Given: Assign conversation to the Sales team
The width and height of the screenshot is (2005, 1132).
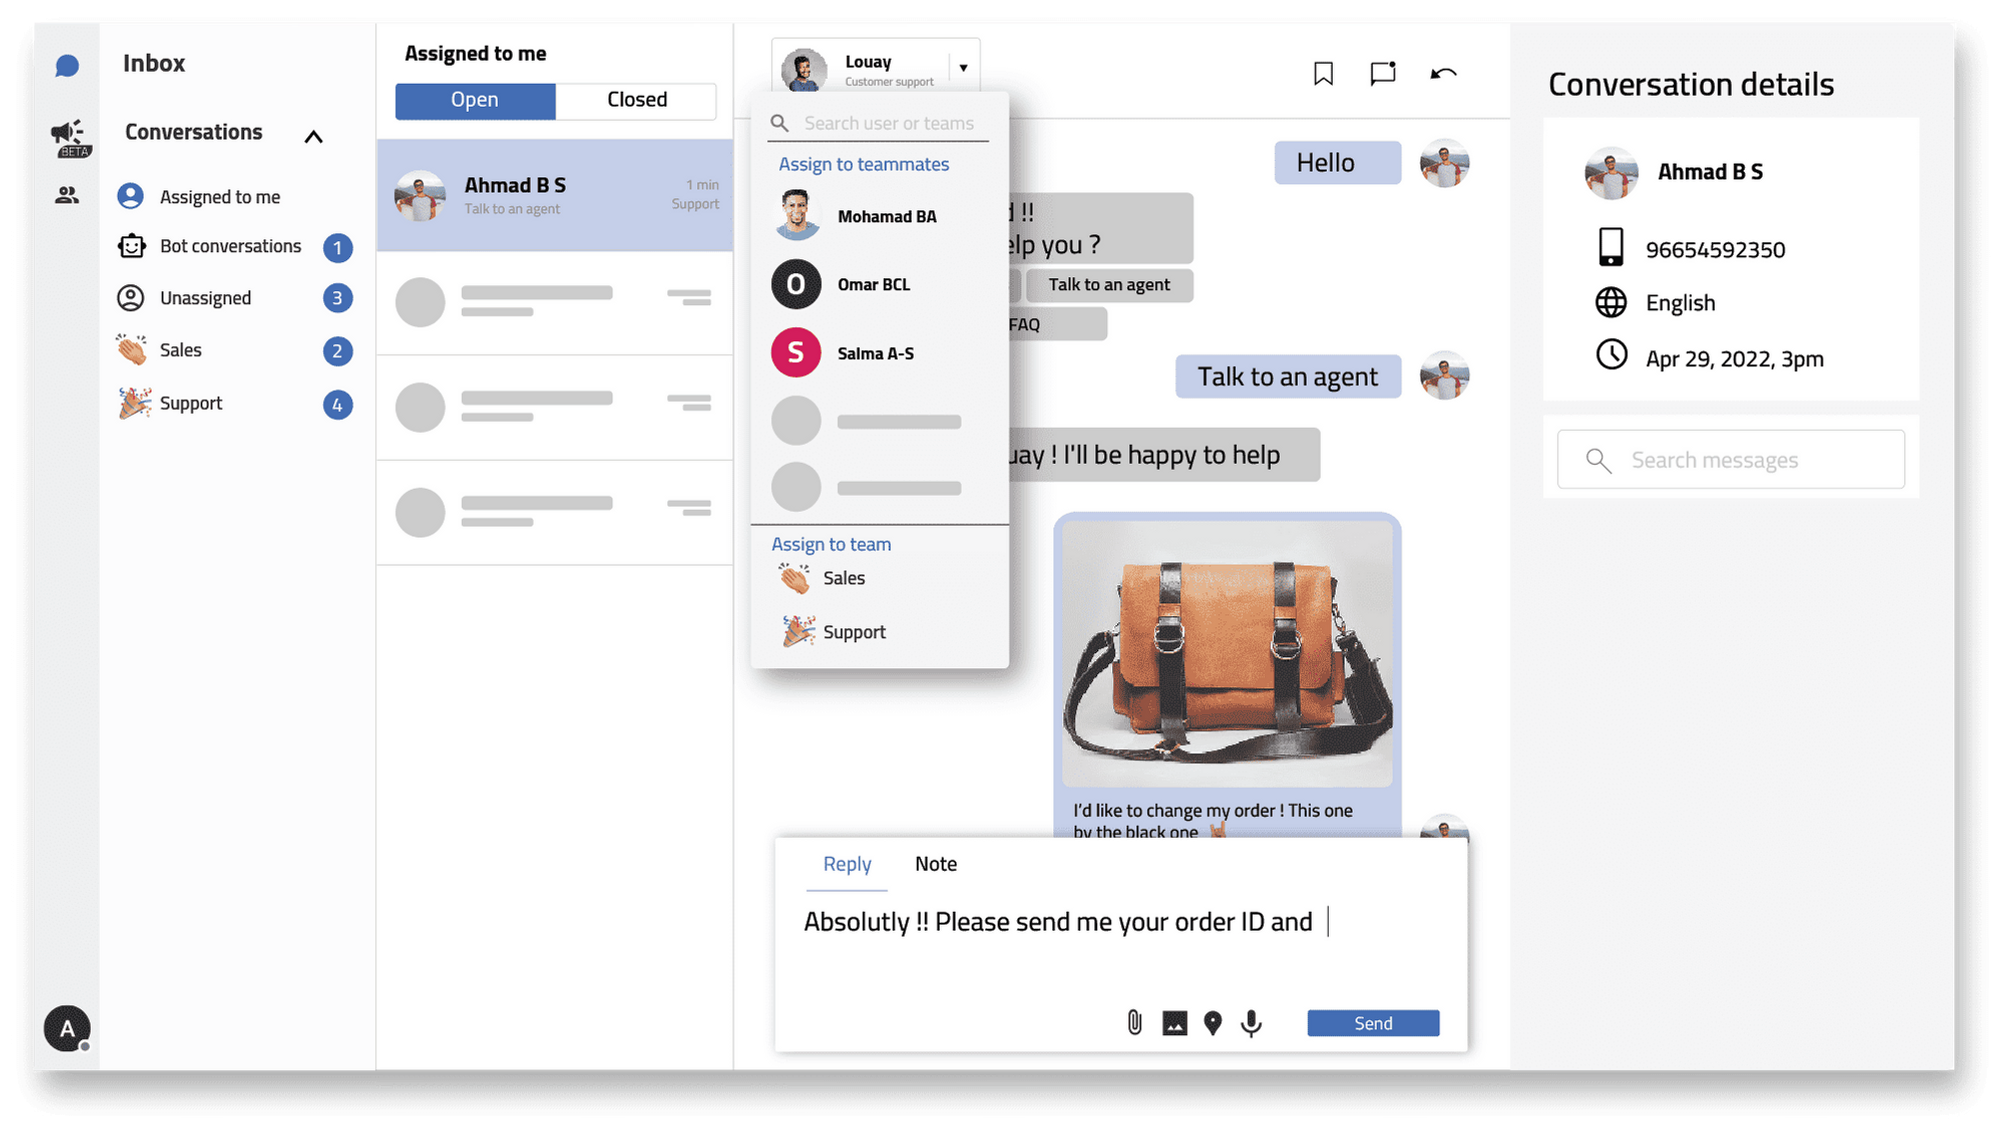Looking at the screenshot, I should 842,578.
